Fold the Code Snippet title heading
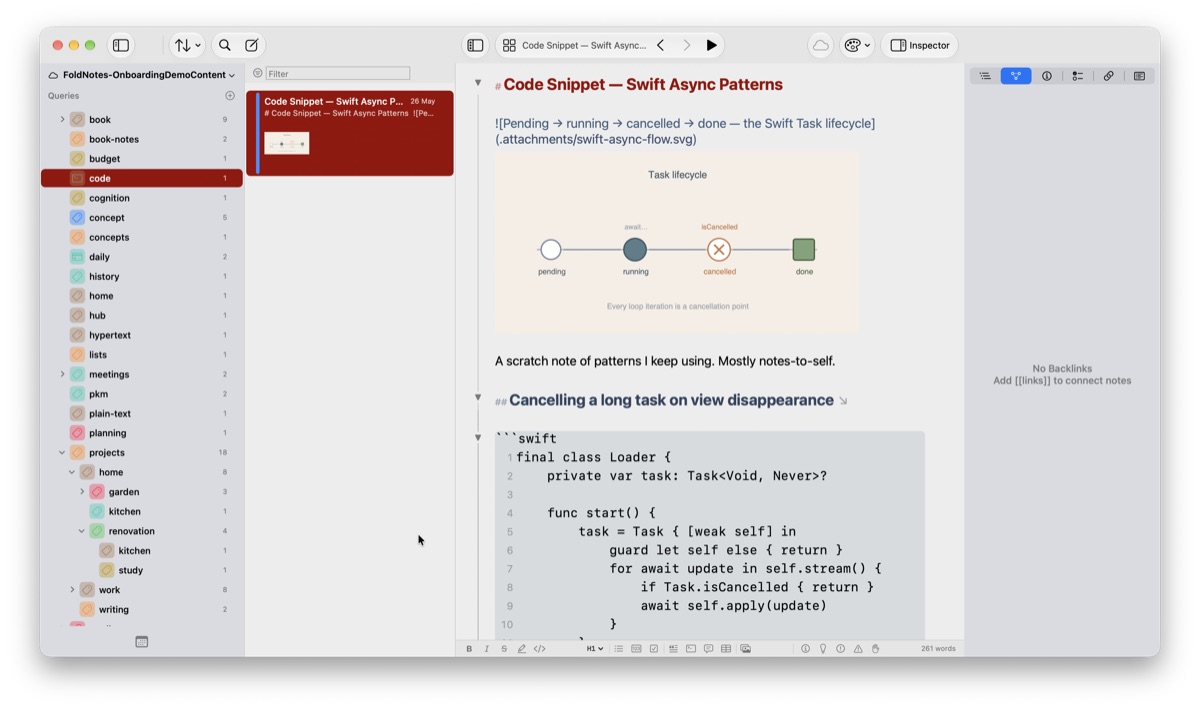This screenshot has height=709, width=1200. (x=478, y=83)
